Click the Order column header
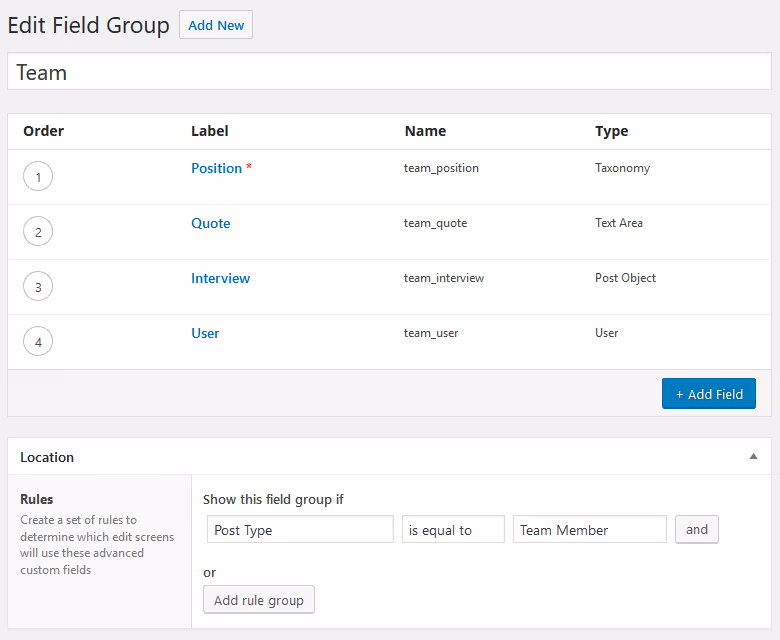Screen dimensions: 780x640 (x=43, y=131)
